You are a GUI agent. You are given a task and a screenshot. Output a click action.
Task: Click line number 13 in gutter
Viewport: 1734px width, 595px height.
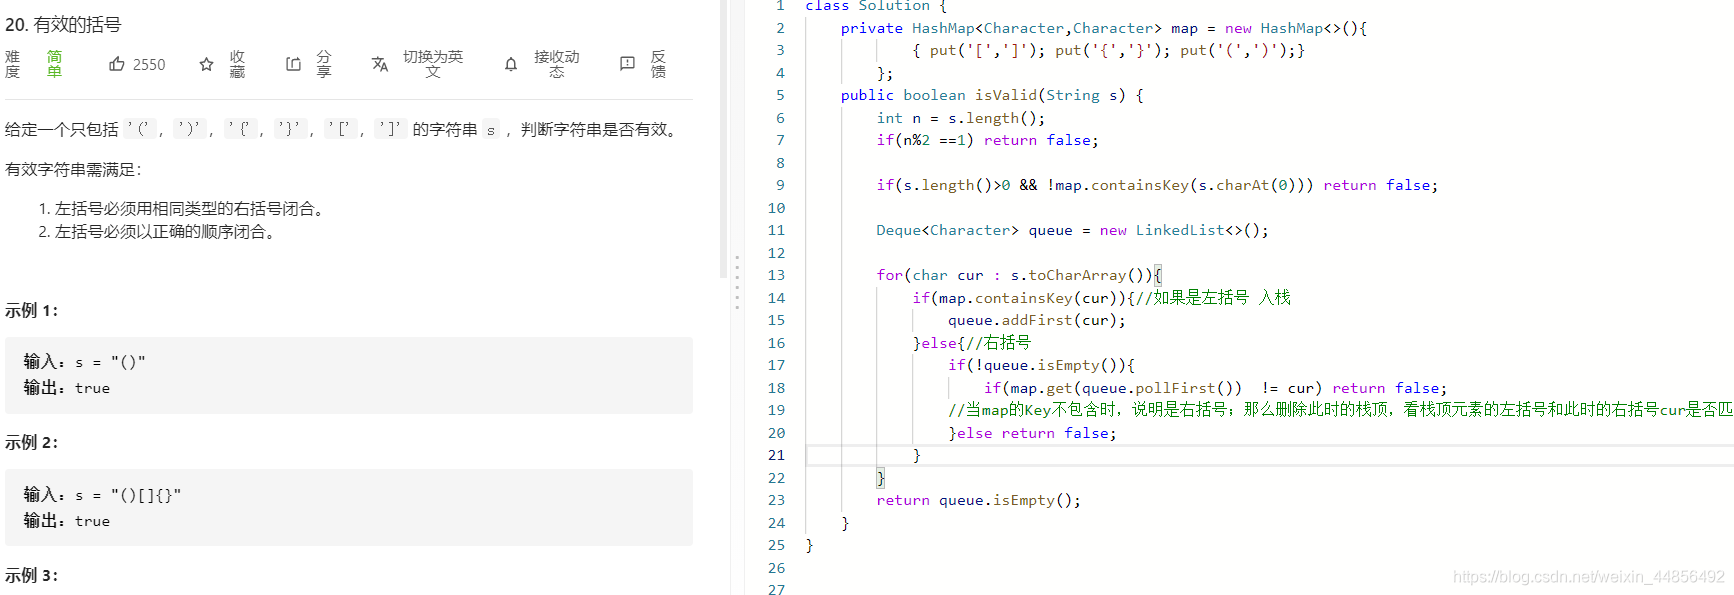click(776, 275)
